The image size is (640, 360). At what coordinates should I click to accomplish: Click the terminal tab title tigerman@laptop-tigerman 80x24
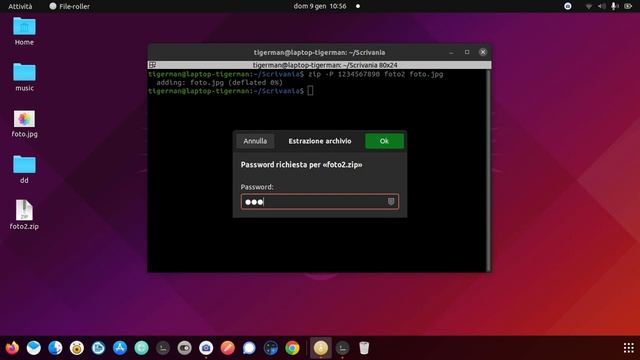[x=325, y=65]
